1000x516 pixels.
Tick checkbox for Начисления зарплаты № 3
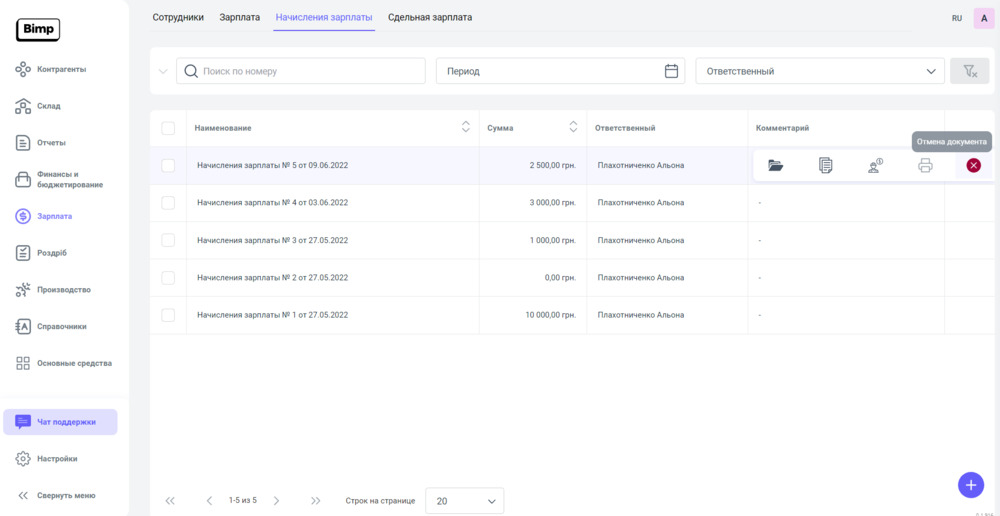tap(168, 241)
